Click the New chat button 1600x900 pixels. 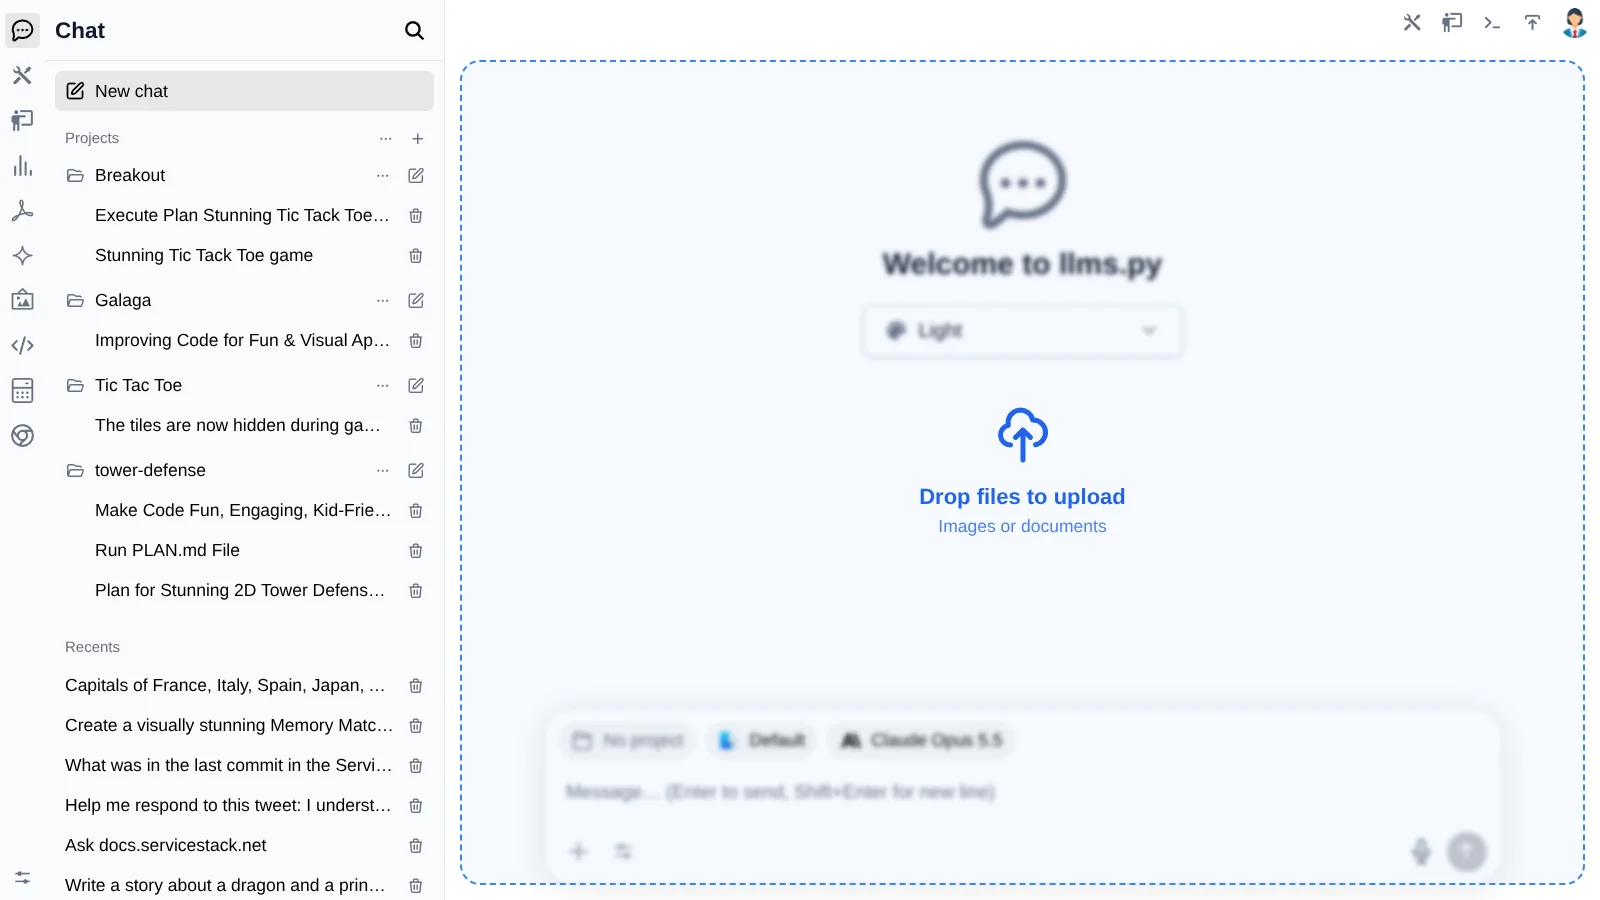(x=244, y=91)
